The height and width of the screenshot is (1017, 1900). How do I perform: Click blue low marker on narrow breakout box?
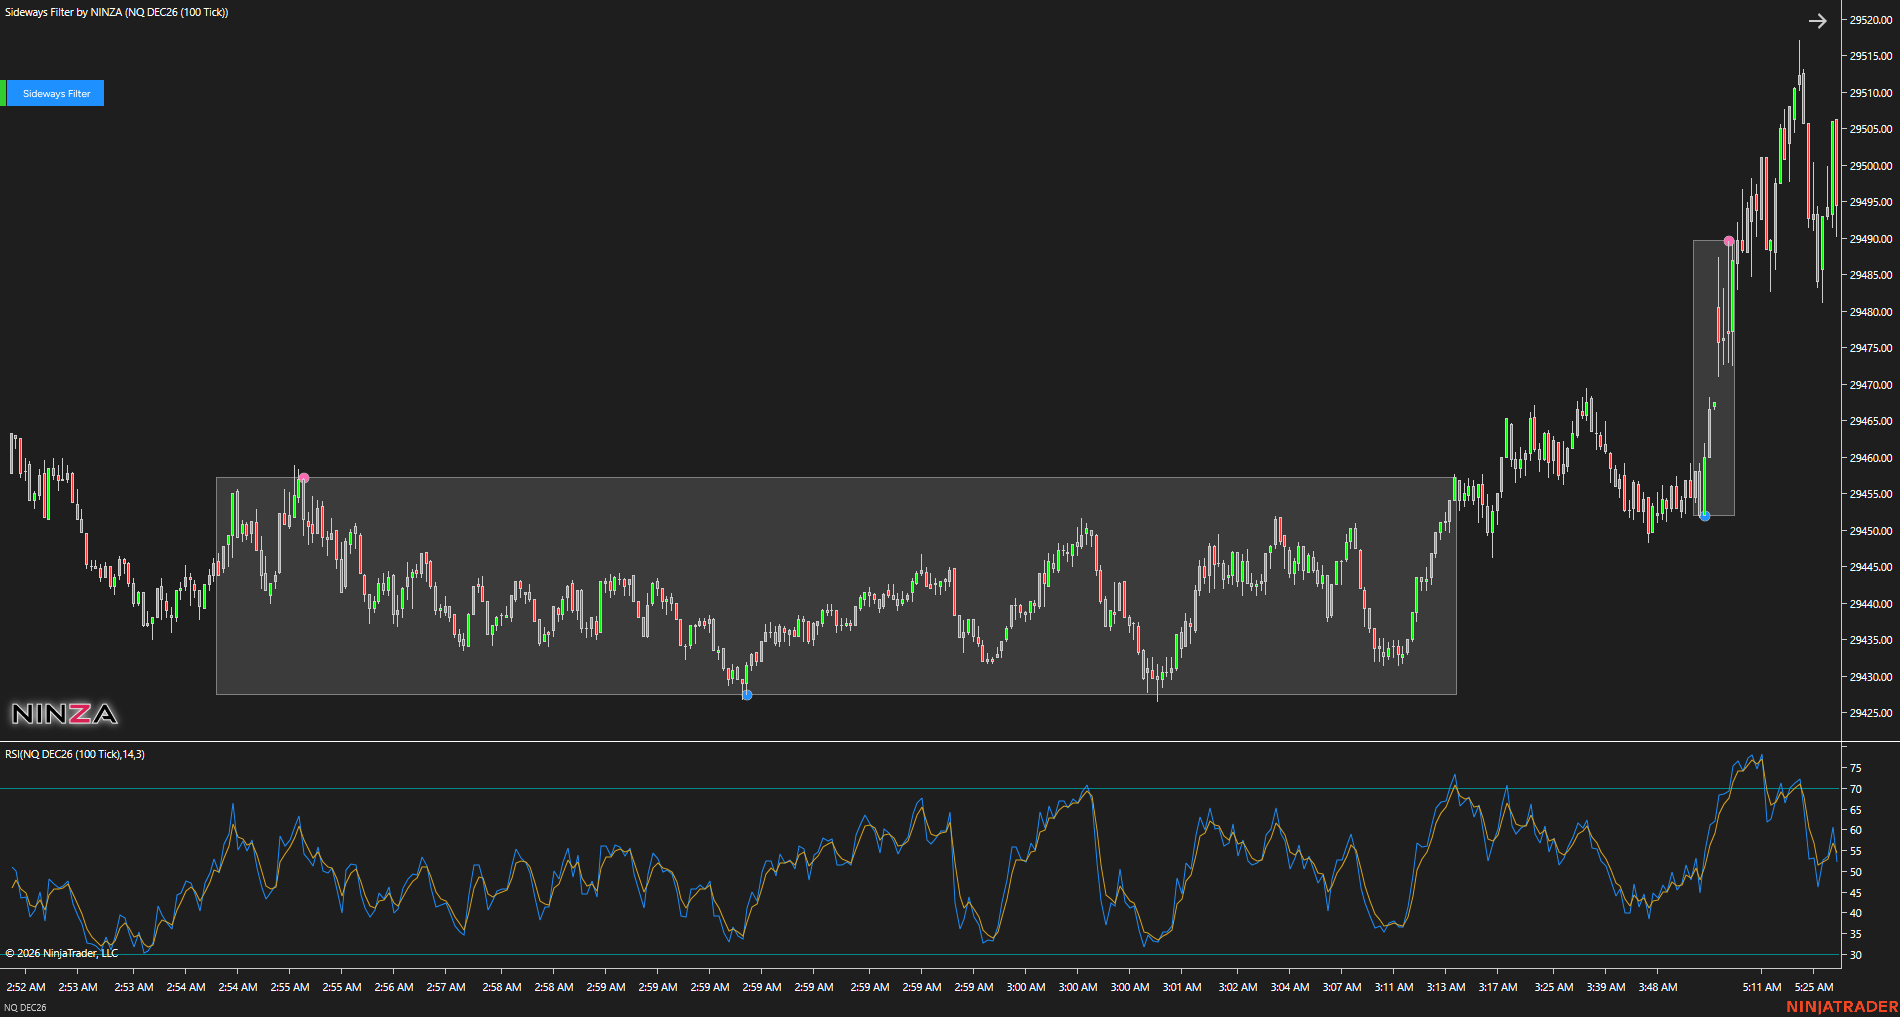coord(1705,516)
